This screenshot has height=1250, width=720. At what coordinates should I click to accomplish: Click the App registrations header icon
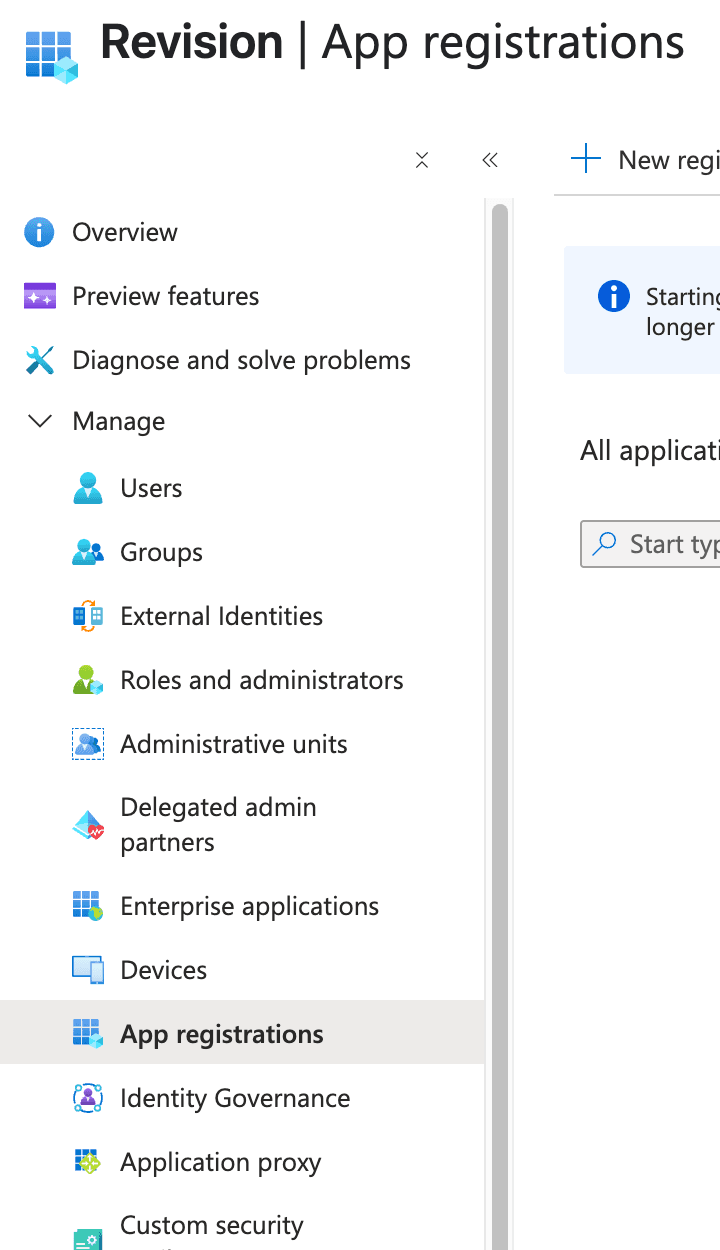51,56
